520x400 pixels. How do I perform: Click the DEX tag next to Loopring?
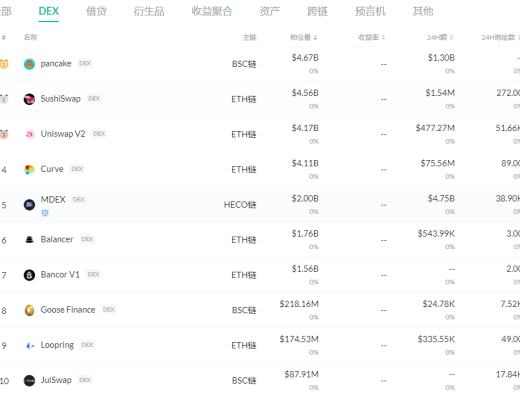click(x=87, y=345)
